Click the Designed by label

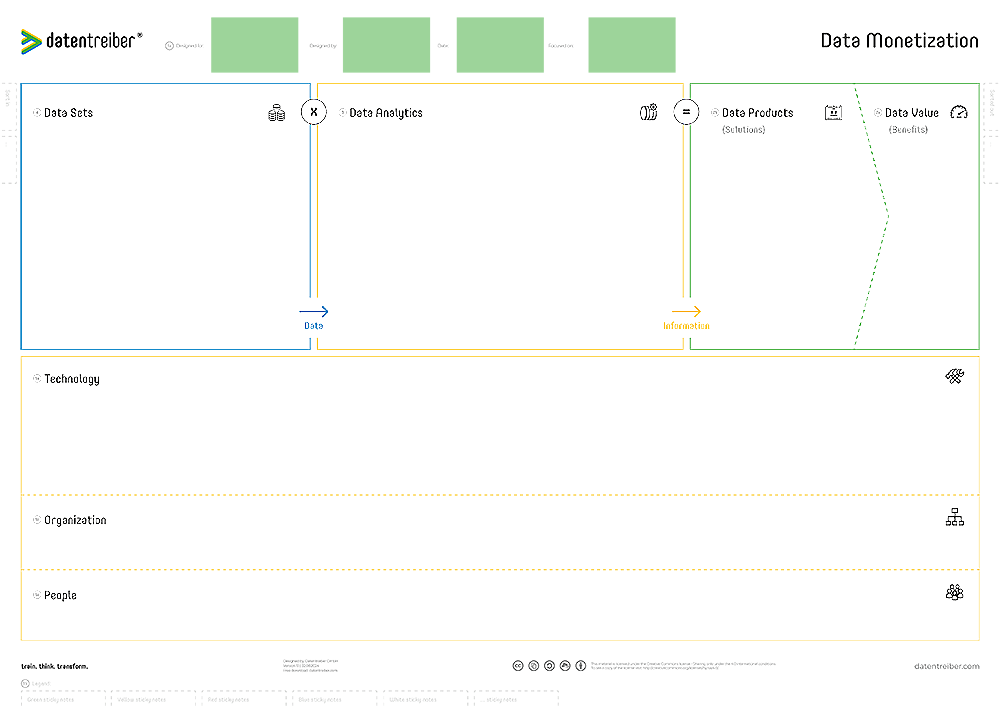click(323, 46)
